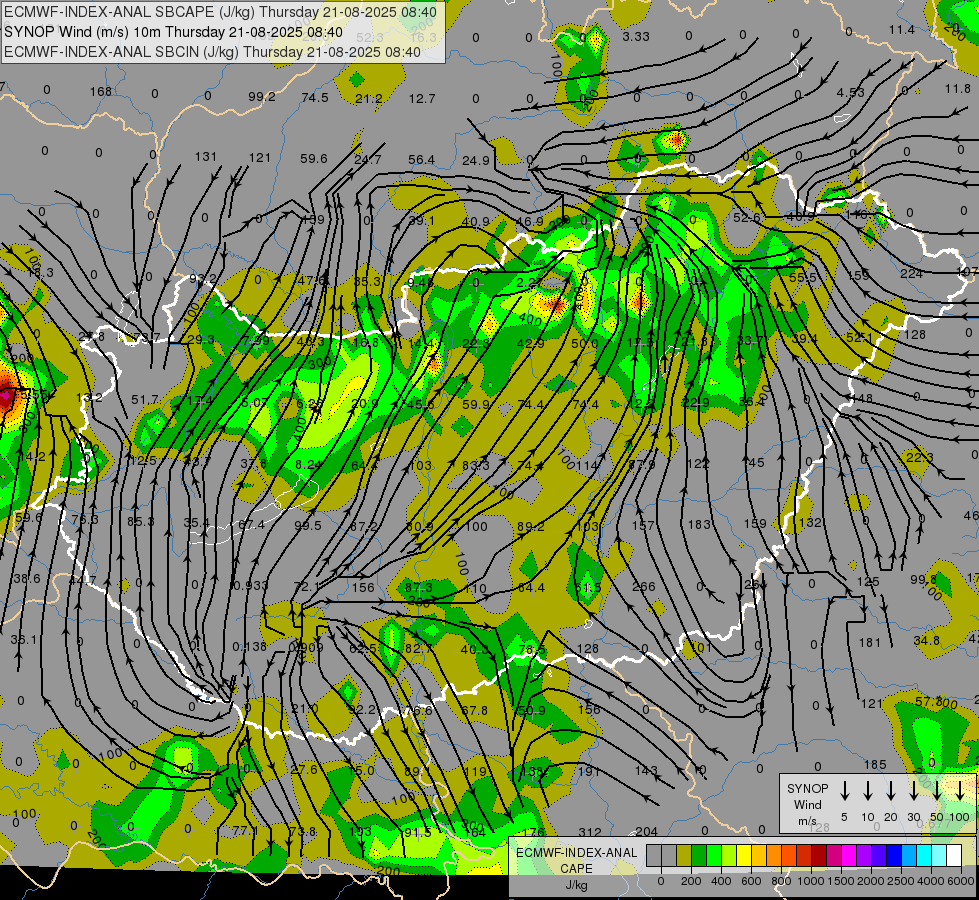Click the map value 56.4
Image resolution: width=979 pixels, height=900 pixels.
pos(421,160)
